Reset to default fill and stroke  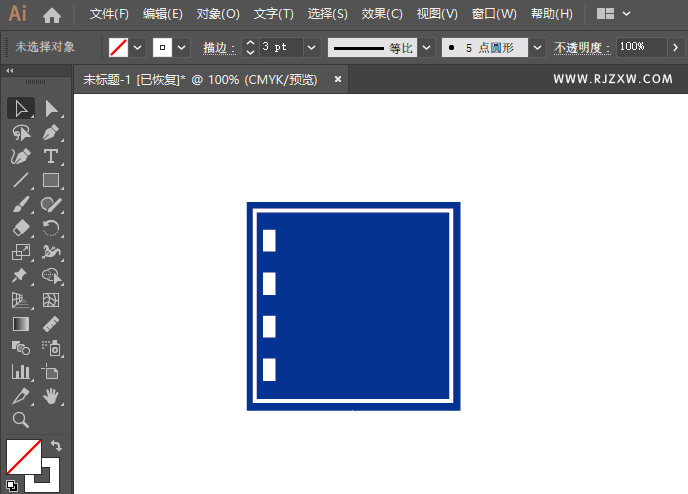(11, 486)
